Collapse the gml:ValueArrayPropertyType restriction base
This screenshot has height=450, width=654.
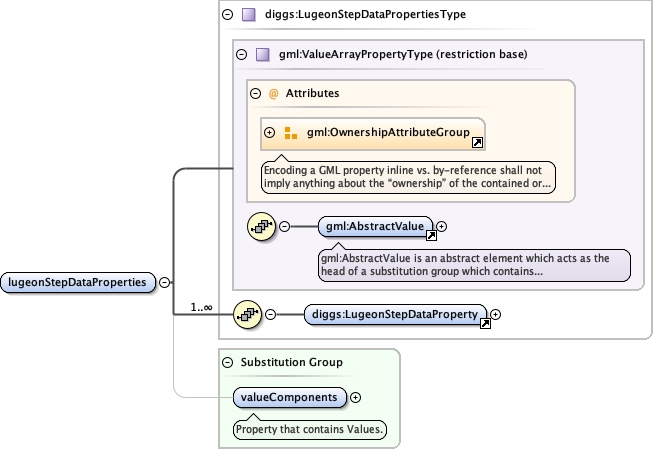(x=241, y=54)
